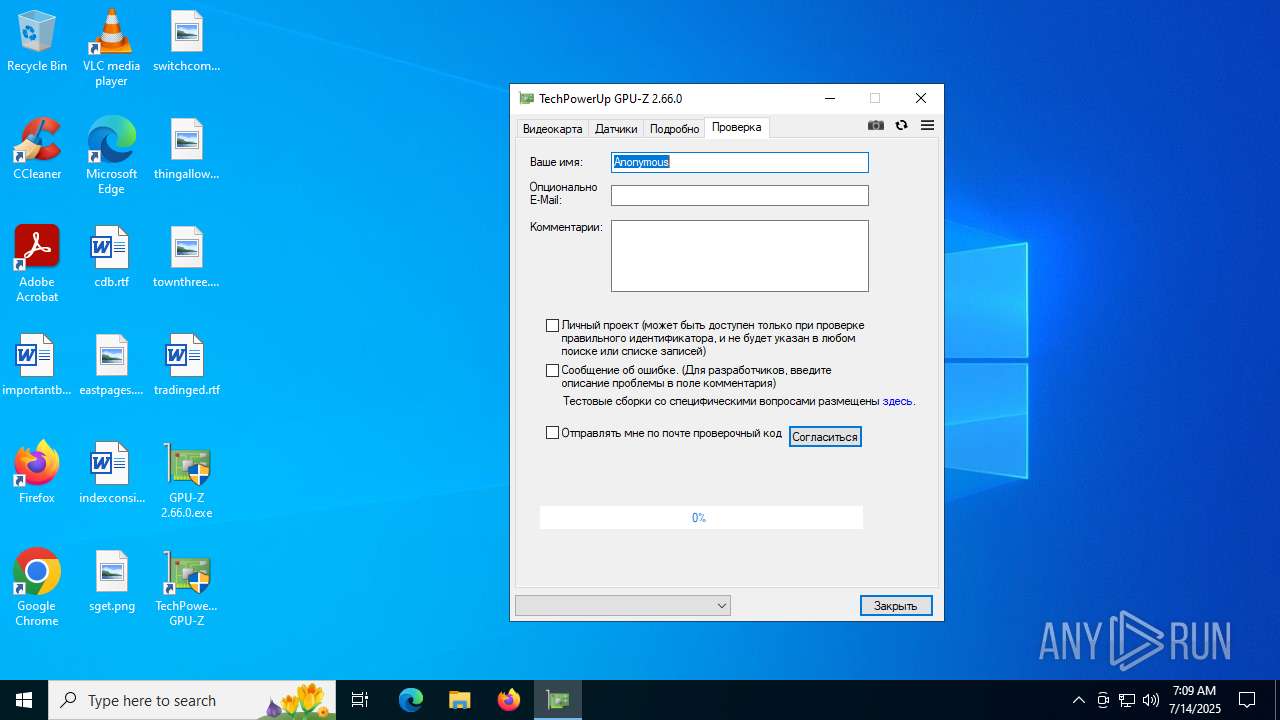Select Microsoft Edge desktop shortcut
This screenshot has height=720, width=1280.
pyautogui.click(x=111, y=156)
